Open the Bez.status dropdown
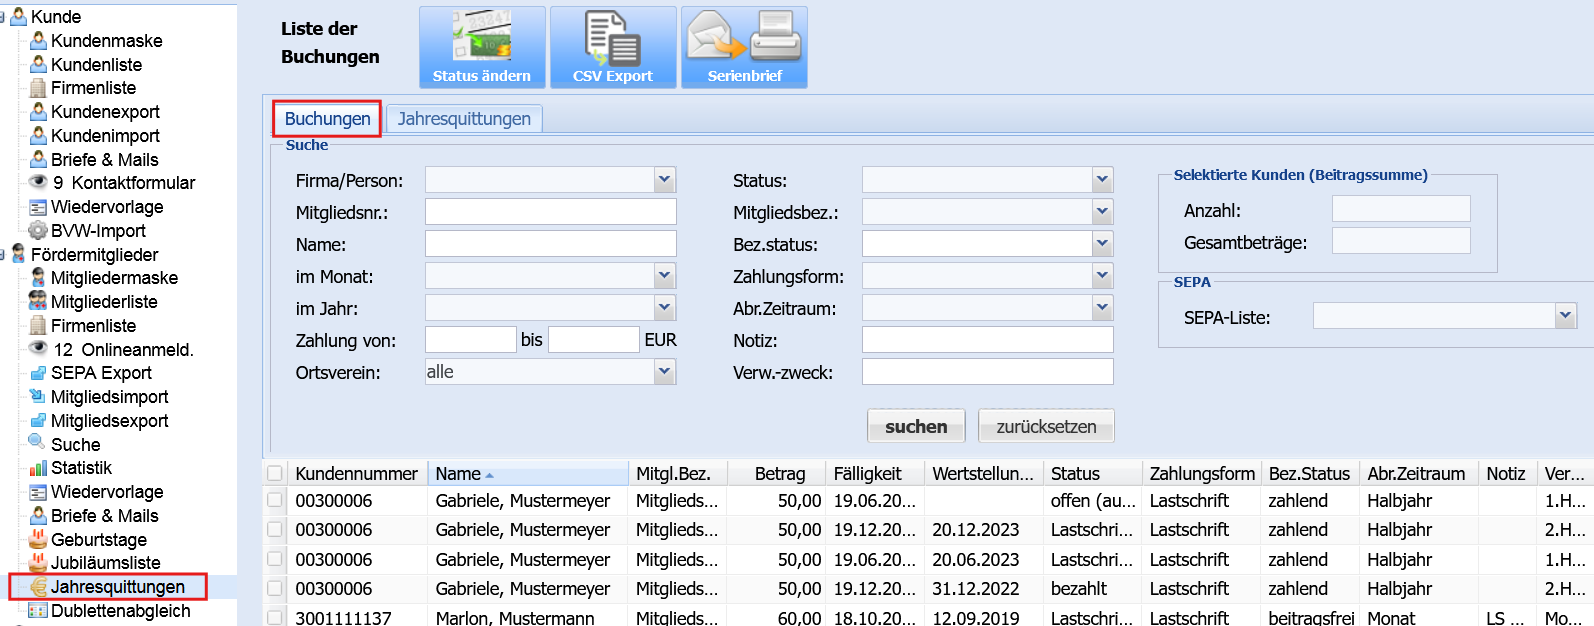1594x626 pixels. 1102,244
